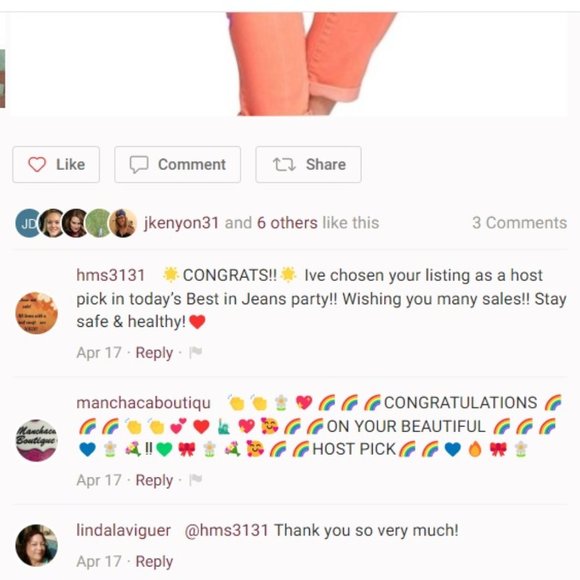Flag the hms3131 comment
The height and width of the screenshot is (580, 580).
click(195, 352)
